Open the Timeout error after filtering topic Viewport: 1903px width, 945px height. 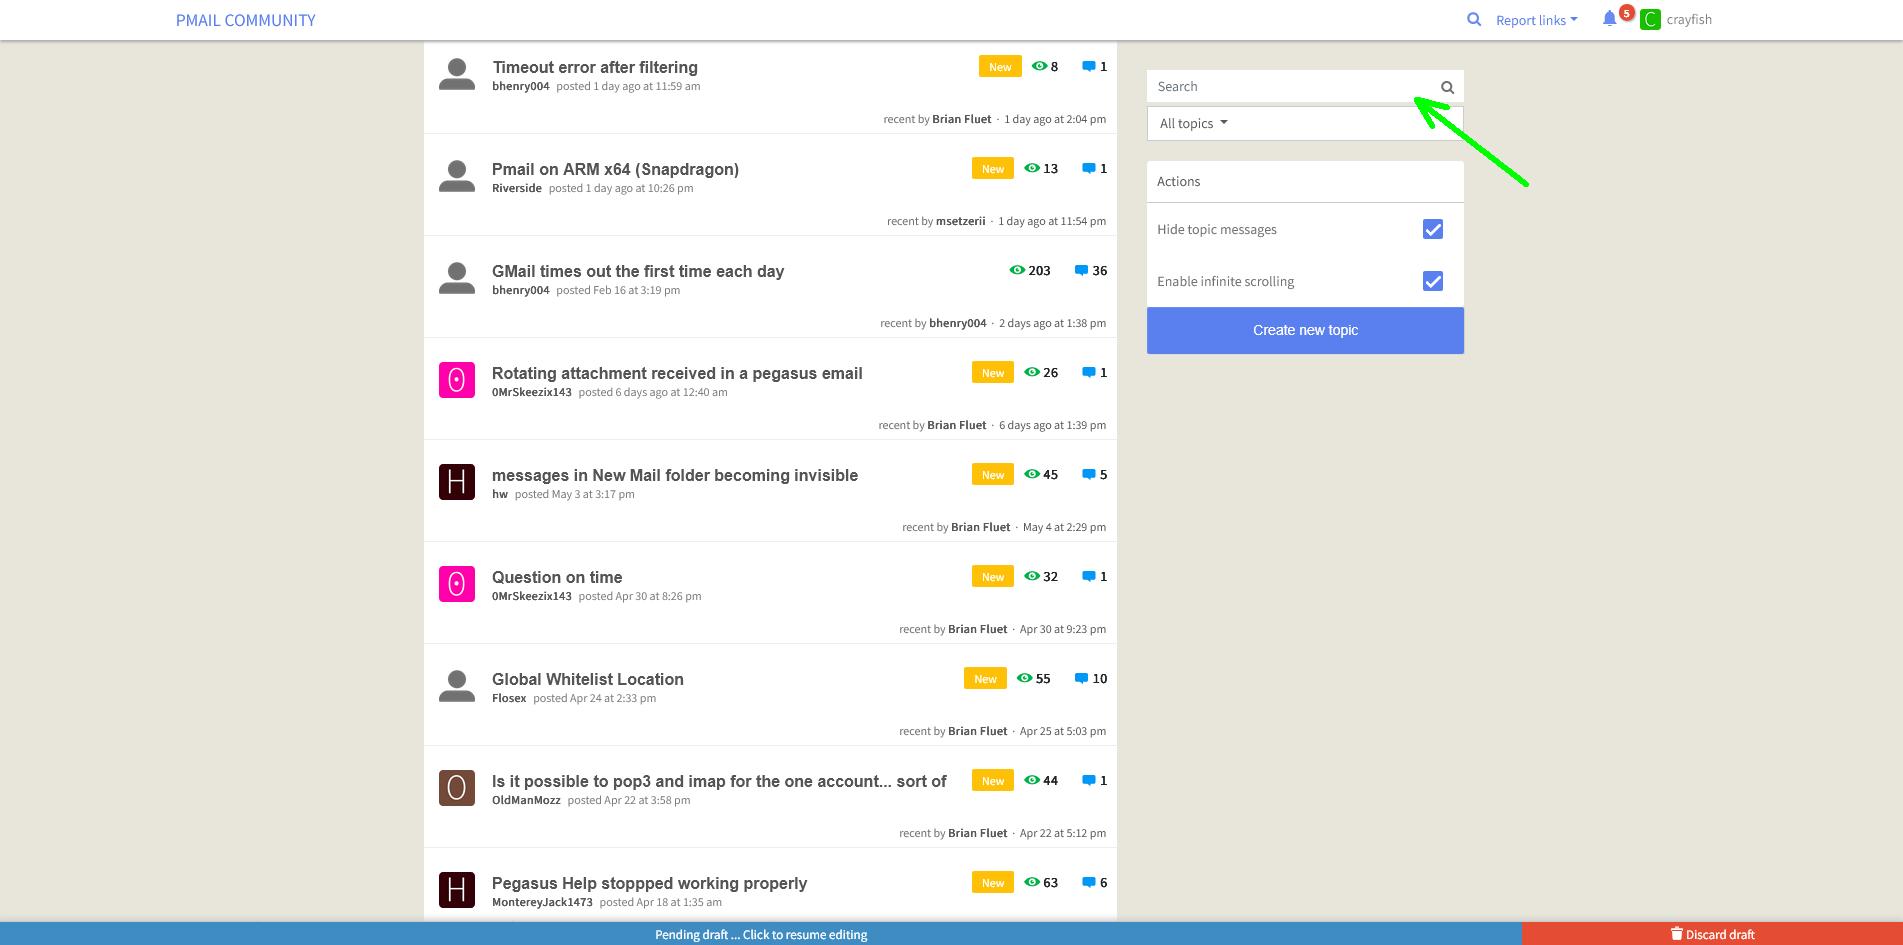[594, 67]
